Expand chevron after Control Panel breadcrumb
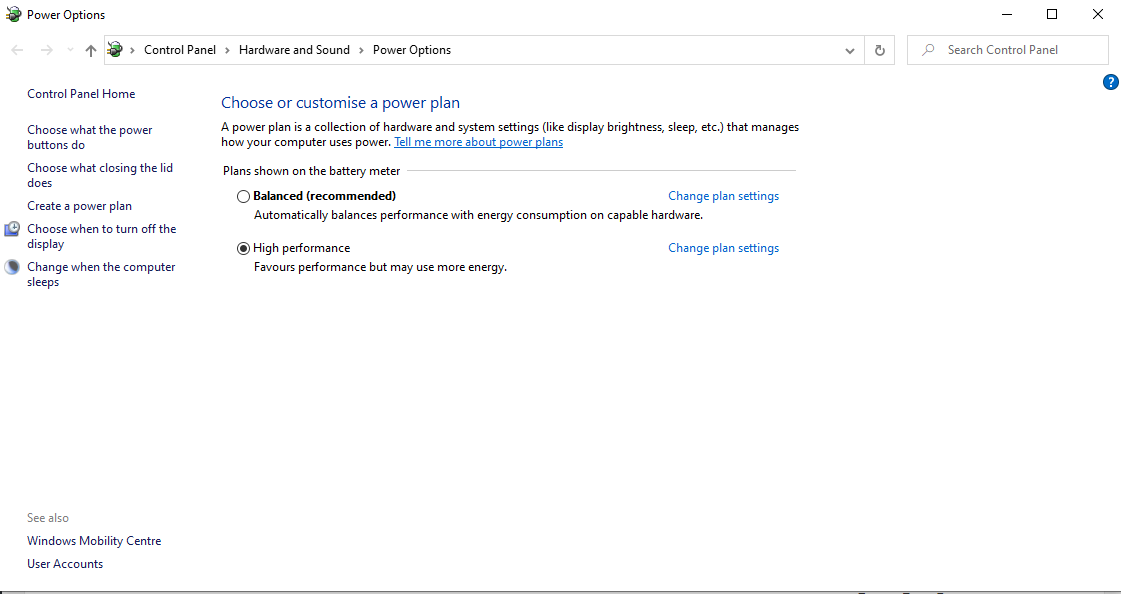Screen dimensions: 1121x594 tap(227, 50)
